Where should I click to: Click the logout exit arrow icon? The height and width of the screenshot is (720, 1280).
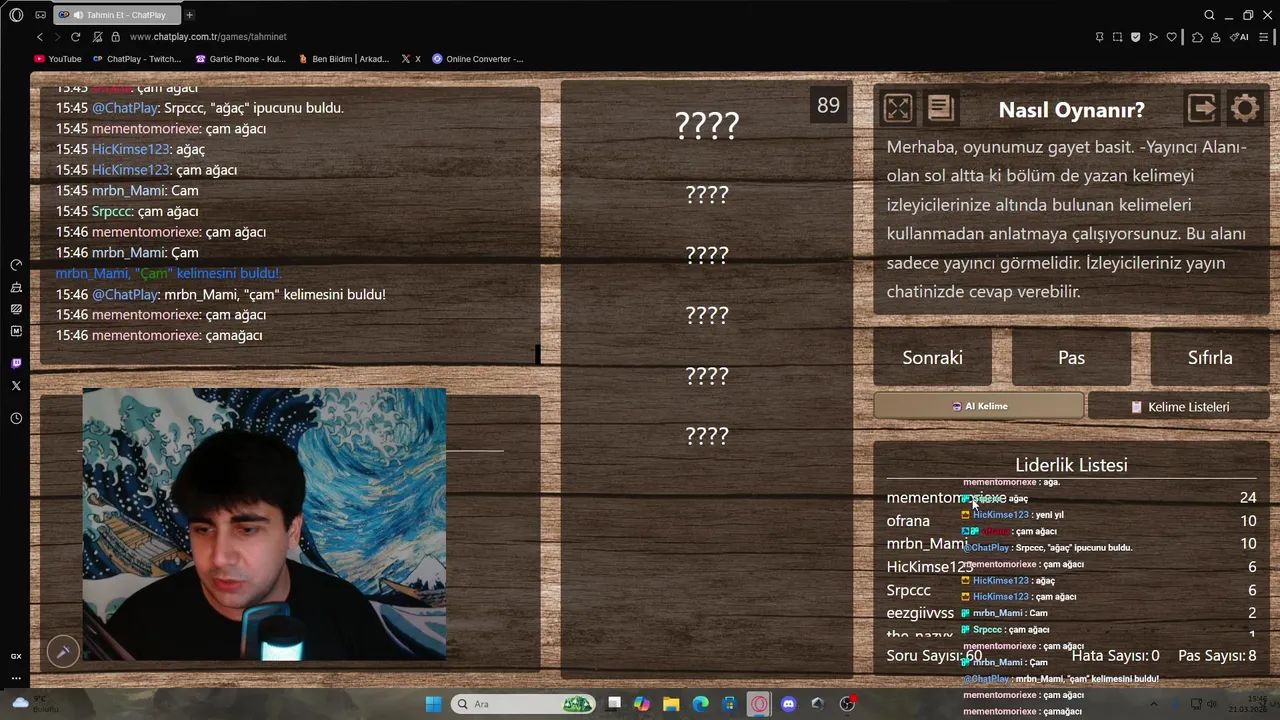tap(1202, 108)
